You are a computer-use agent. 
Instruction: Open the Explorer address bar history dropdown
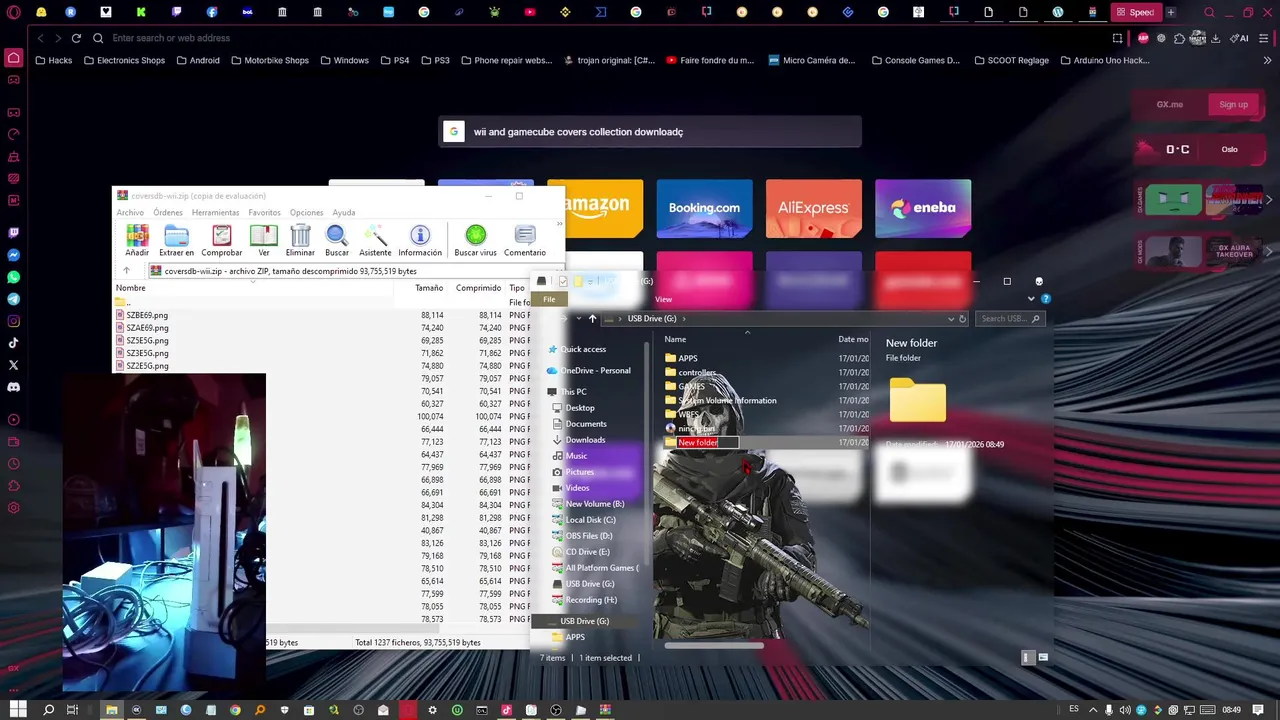tap(949, 319)
